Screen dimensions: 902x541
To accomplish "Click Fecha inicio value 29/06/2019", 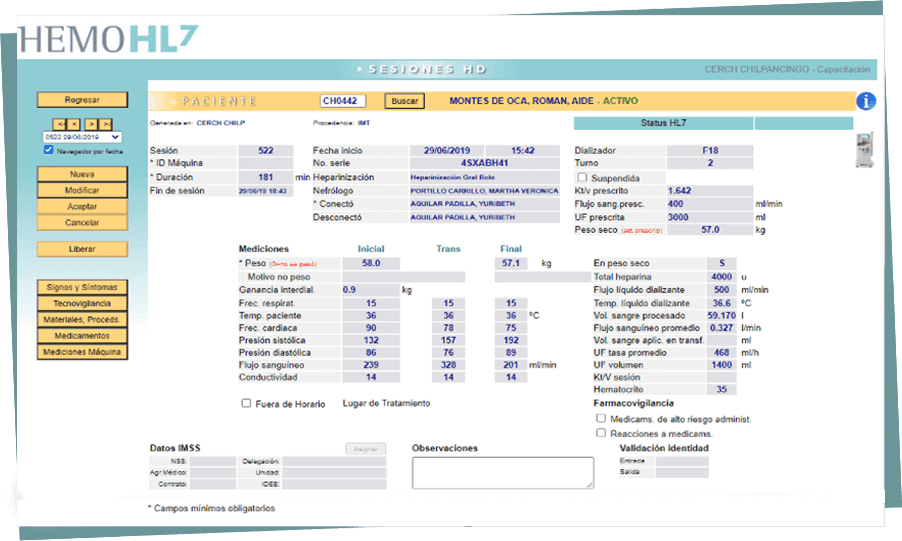I will [447, 150].
